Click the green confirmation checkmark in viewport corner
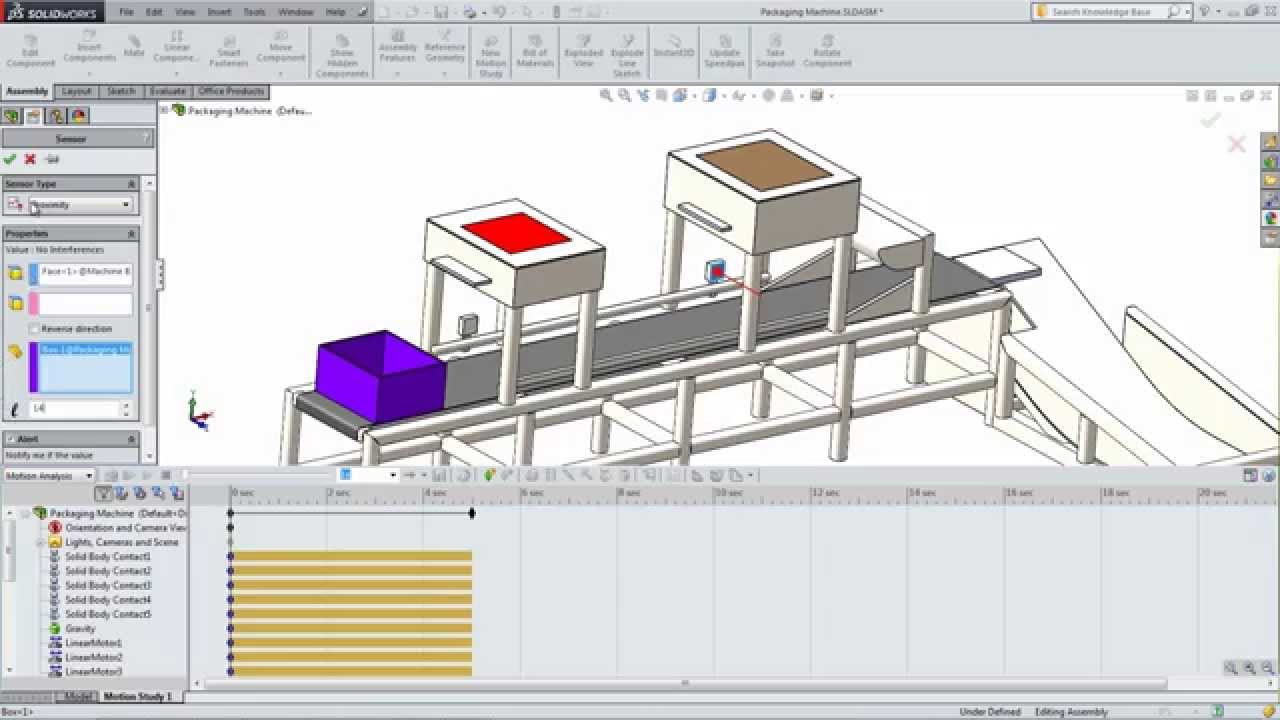The width and height of the screenshot is (1280, 720). [x=1210, y=120]
